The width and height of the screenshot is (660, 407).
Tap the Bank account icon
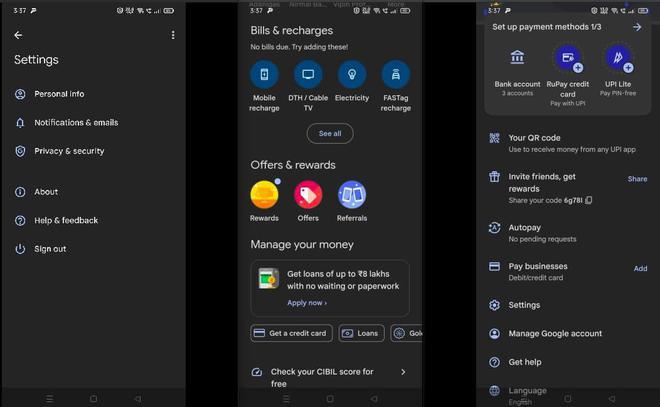point(517,57)
